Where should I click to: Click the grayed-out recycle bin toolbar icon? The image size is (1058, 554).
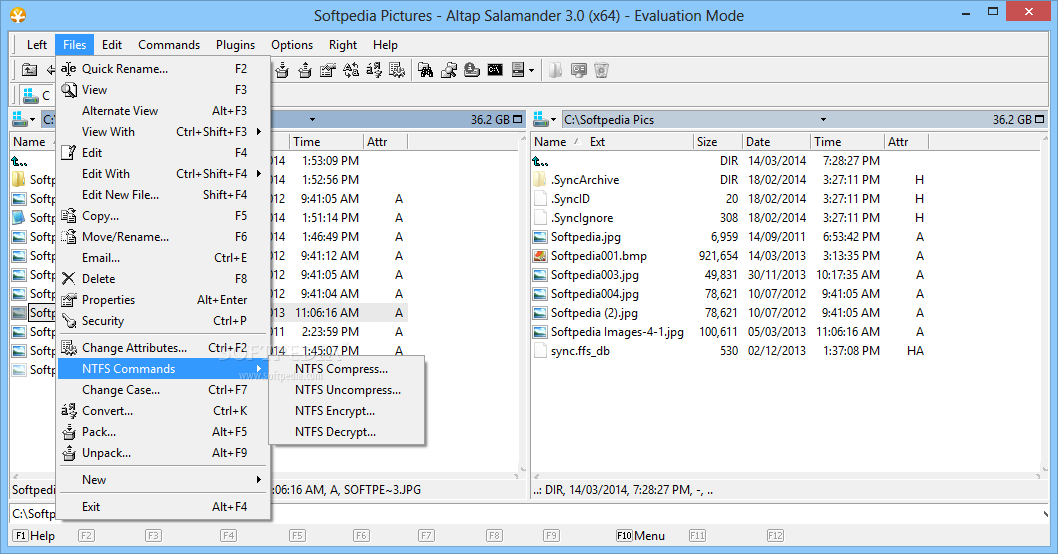click(601, 70)
